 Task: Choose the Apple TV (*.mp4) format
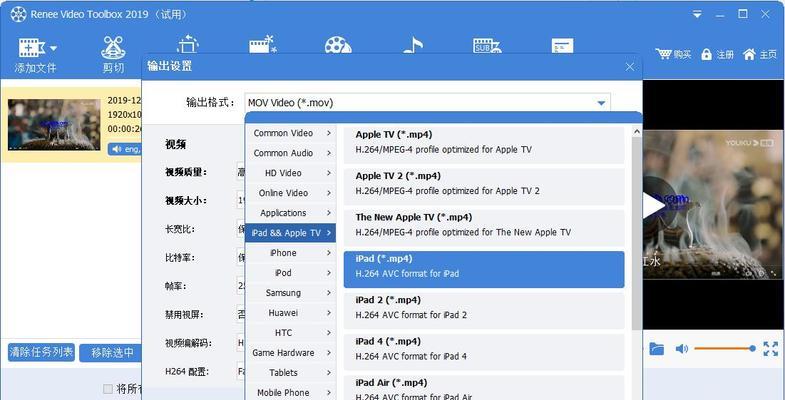(484, 145)
